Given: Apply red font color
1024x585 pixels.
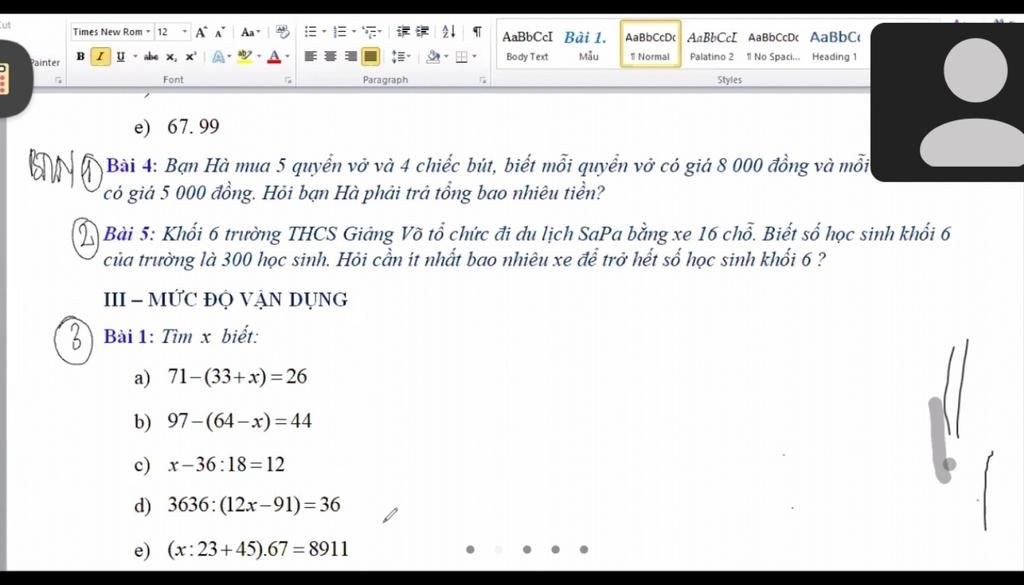Looking at the screenshot, I should click(x=274, y=57).
